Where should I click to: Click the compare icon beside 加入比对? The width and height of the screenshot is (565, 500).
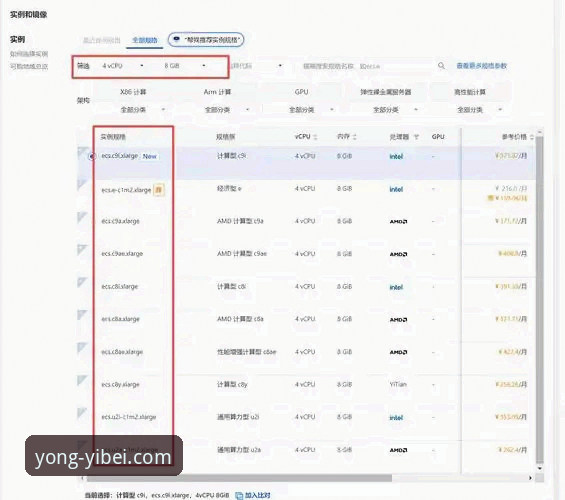tap(239, 496)
